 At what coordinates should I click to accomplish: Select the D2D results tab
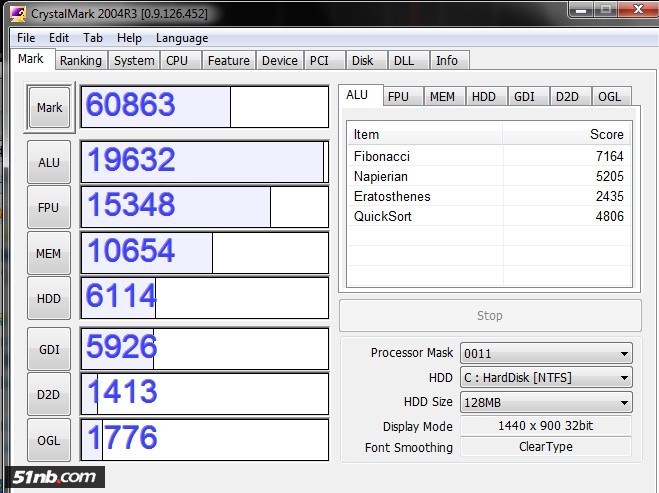(x=567, y=96)
